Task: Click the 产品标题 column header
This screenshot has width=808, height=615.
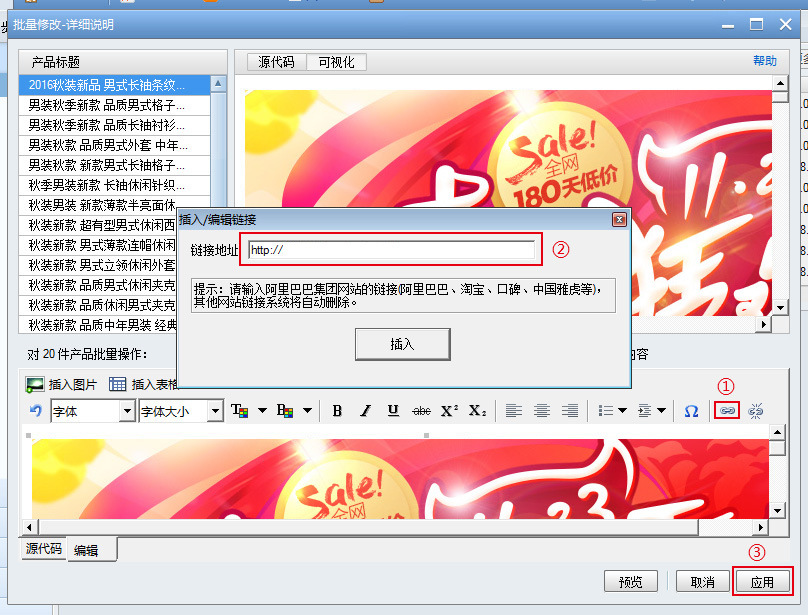Action: tap(123, 62)
